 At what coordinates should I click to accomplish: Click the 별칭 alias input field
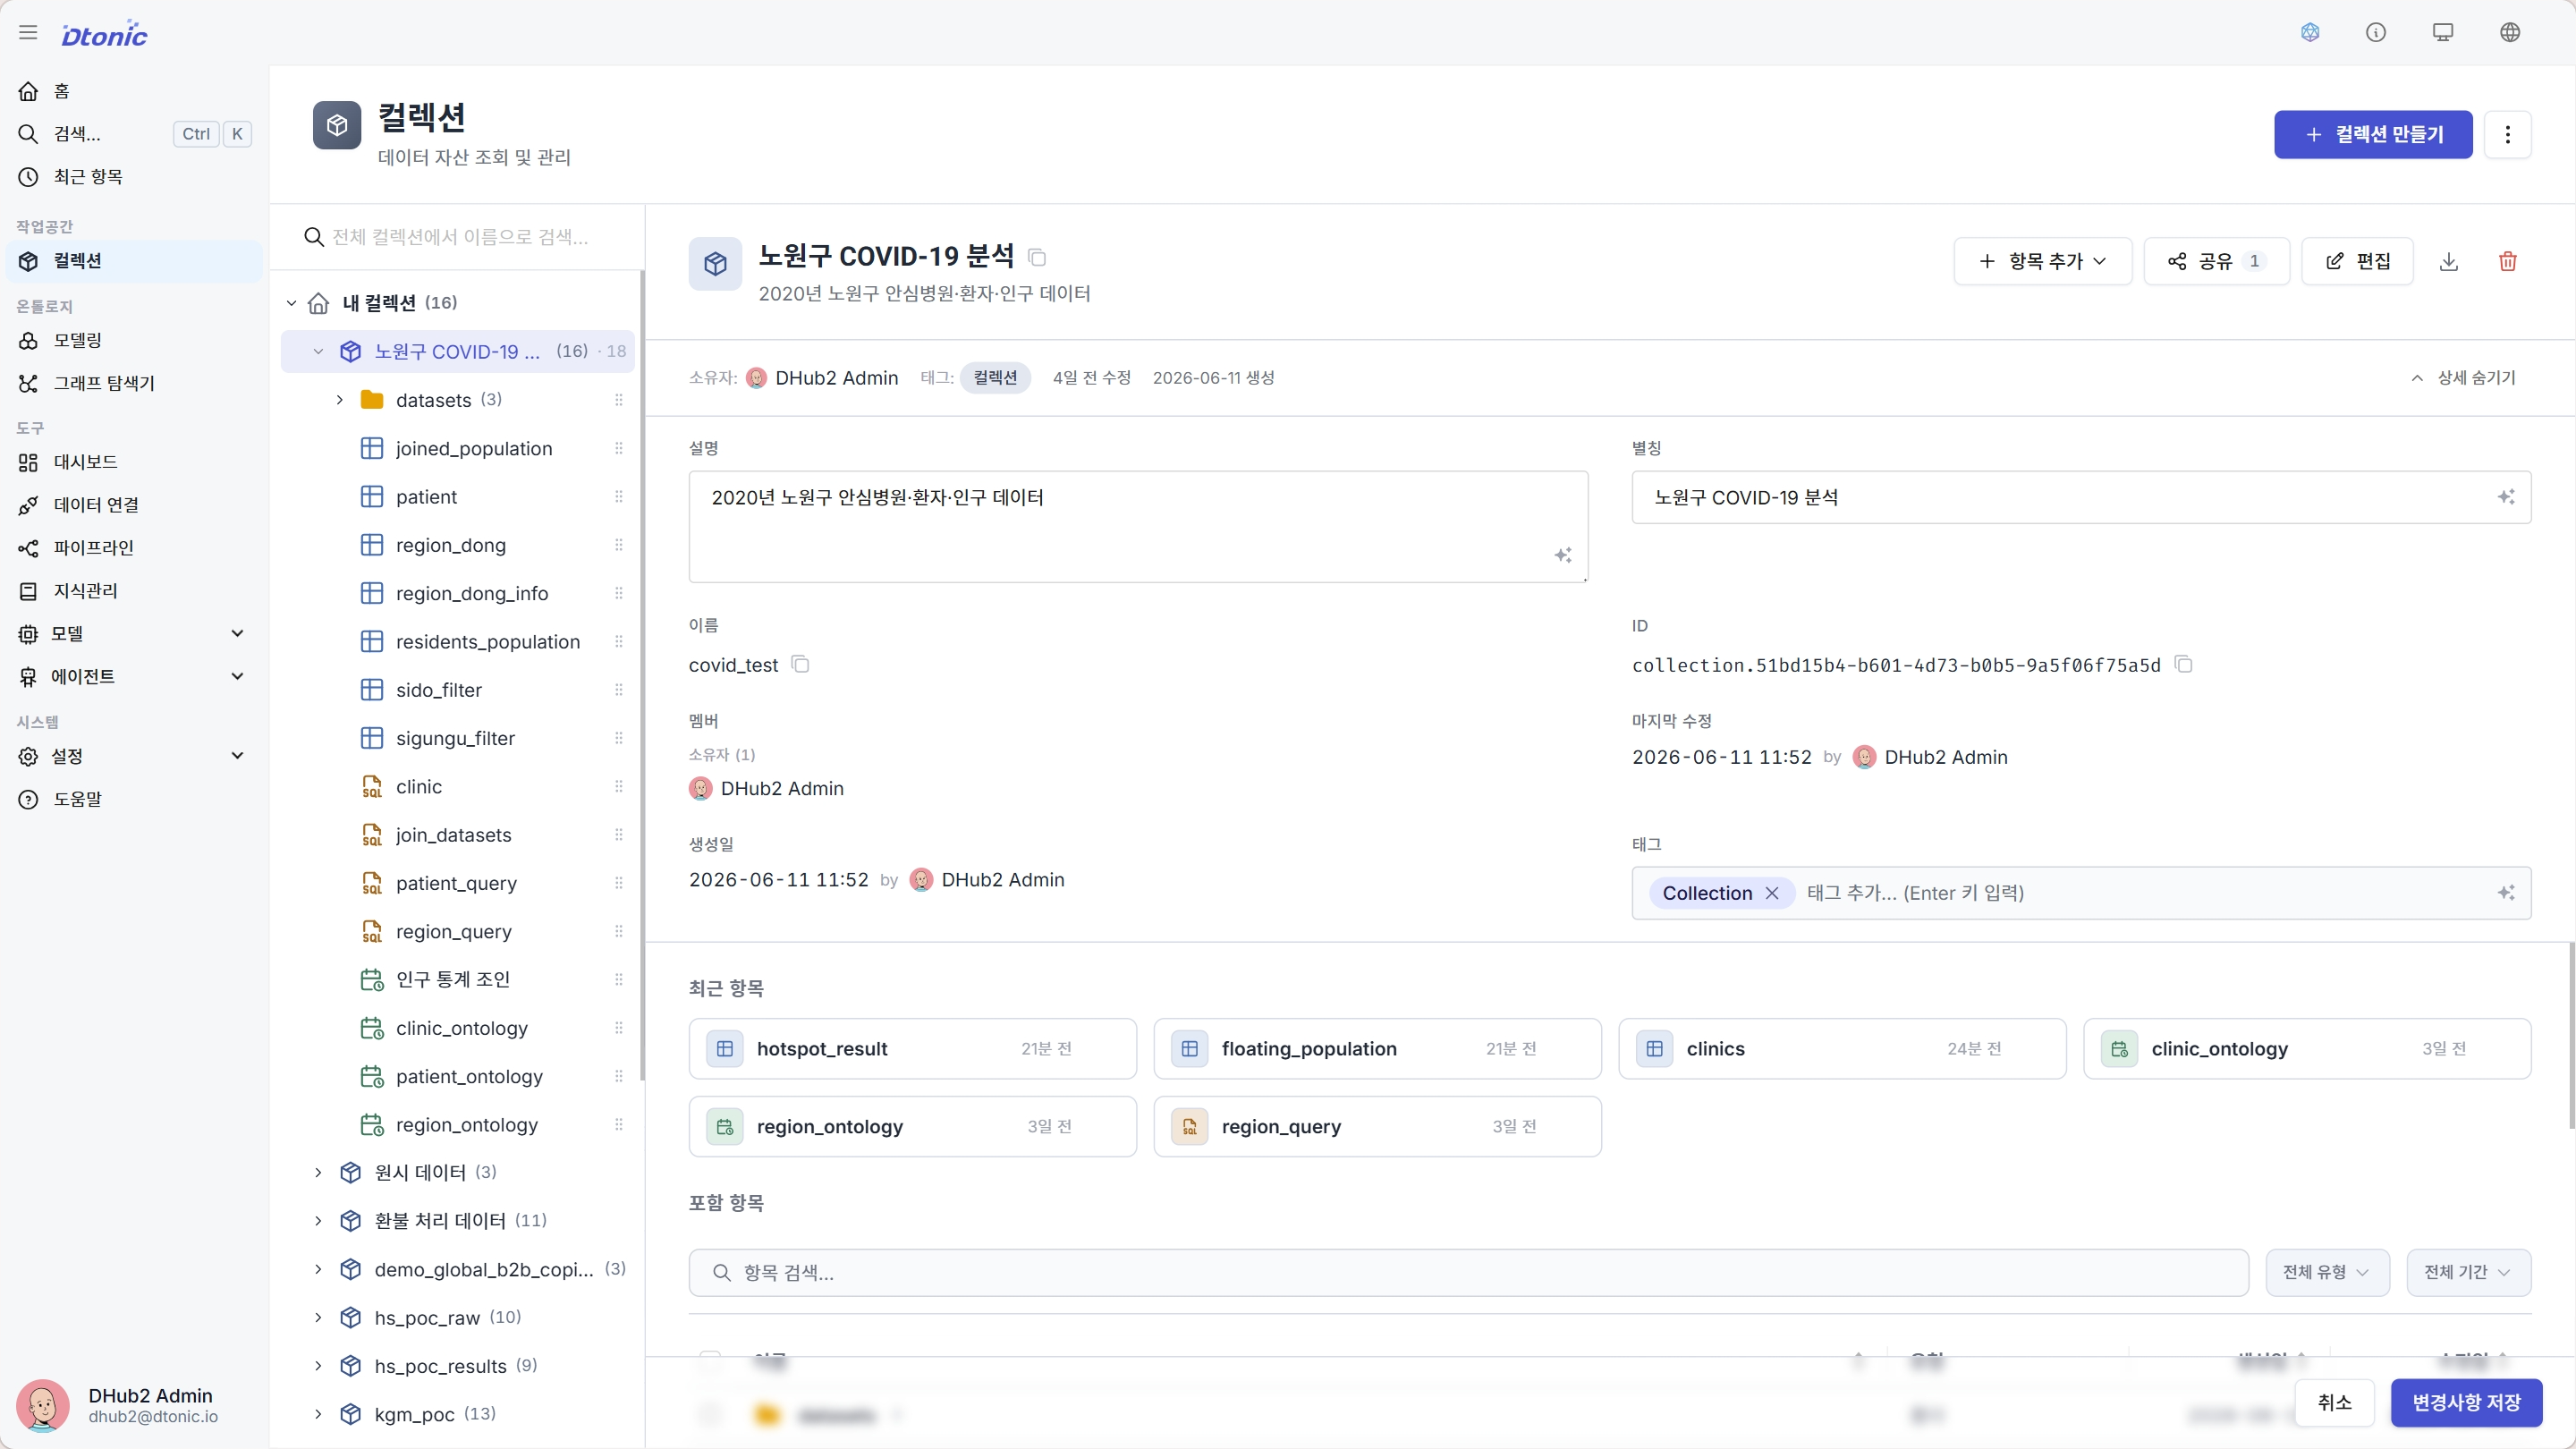(2081, 497)
